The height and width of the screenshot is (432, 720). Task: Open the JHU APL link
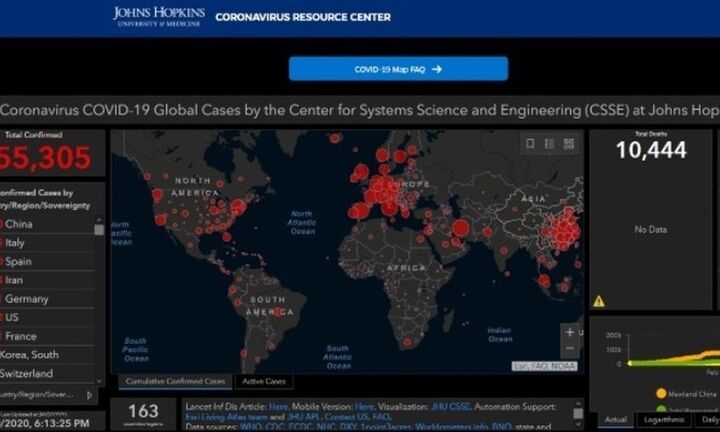pos(303,417)
